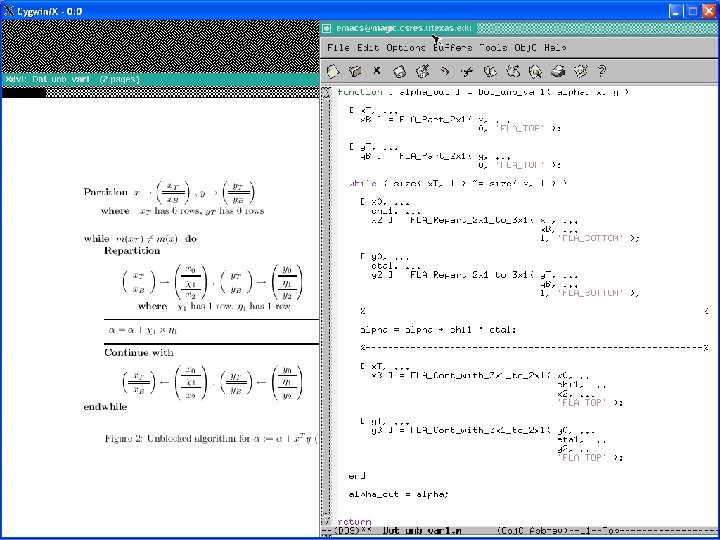
Task: Click the Open directory (dired) toolbar icon
Action: point(355,71)
